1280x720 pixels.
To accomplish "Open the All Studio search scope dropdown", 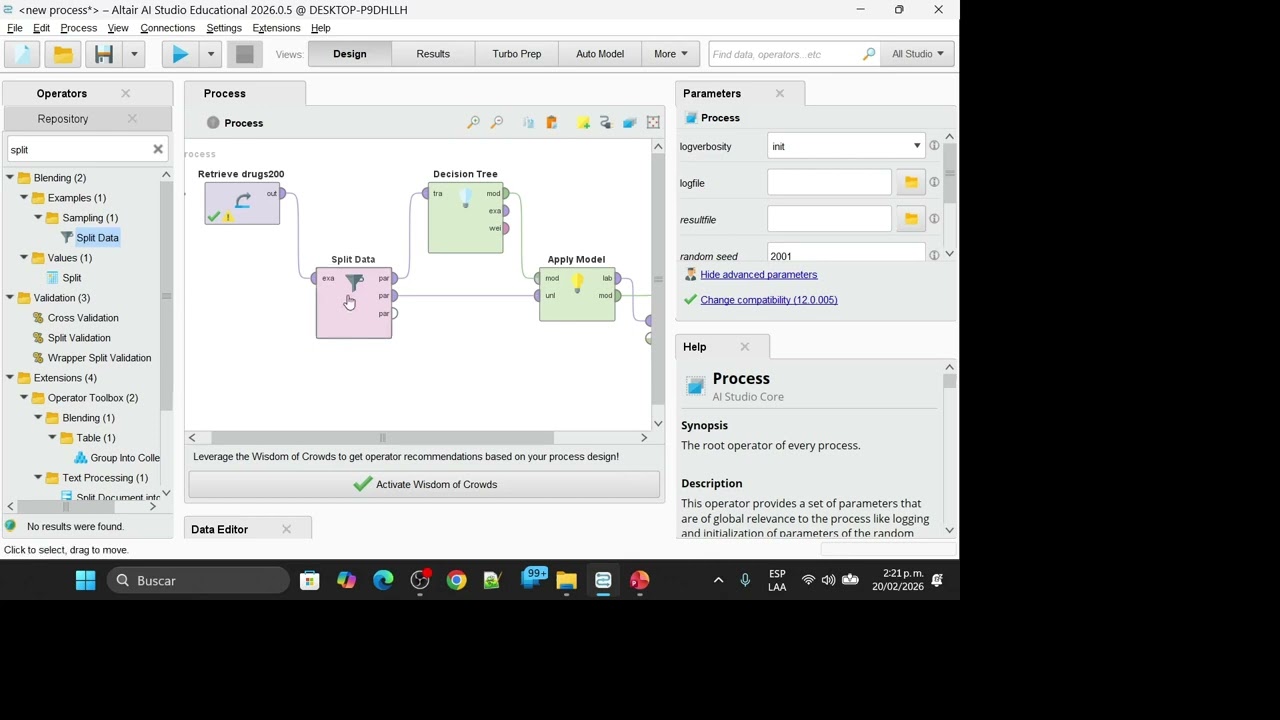I will [x=918, y=54].
